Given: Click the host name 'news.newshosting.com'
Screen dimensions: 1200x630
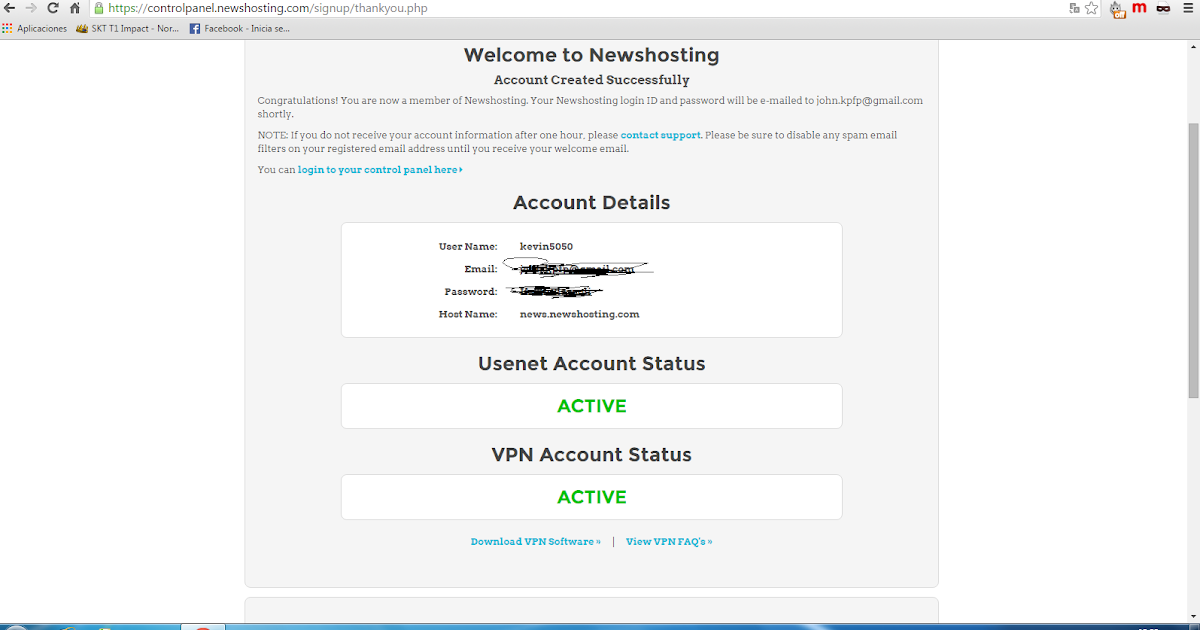Looking at the screenshot, I should (579, 314).
